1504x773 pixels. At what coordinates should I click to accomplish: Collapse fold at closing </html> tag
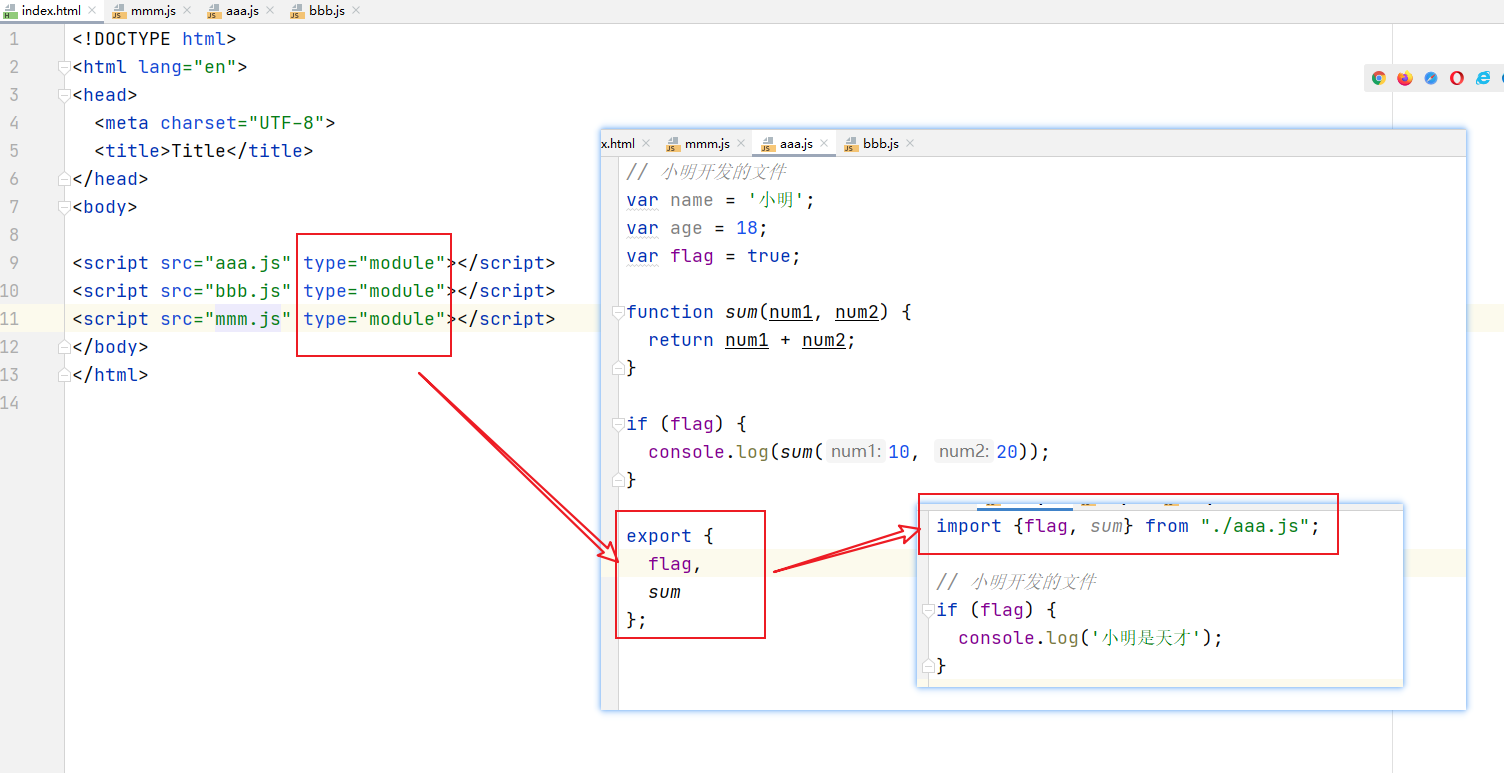coord(65,375)
